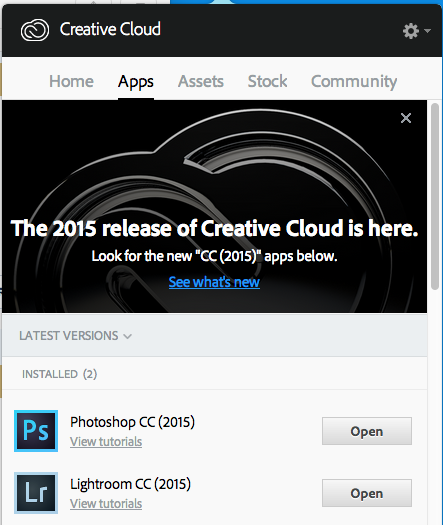Switch to the Community tab
The width and height of the screenshot is (443, 525).
click(x=354, y=82)
